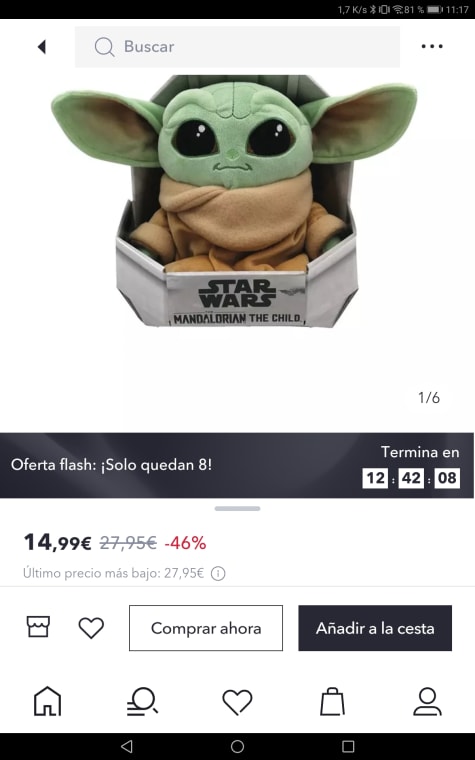Open the three-dot more options menu
The image size is (475, 760).
click(x=432, y=47)
